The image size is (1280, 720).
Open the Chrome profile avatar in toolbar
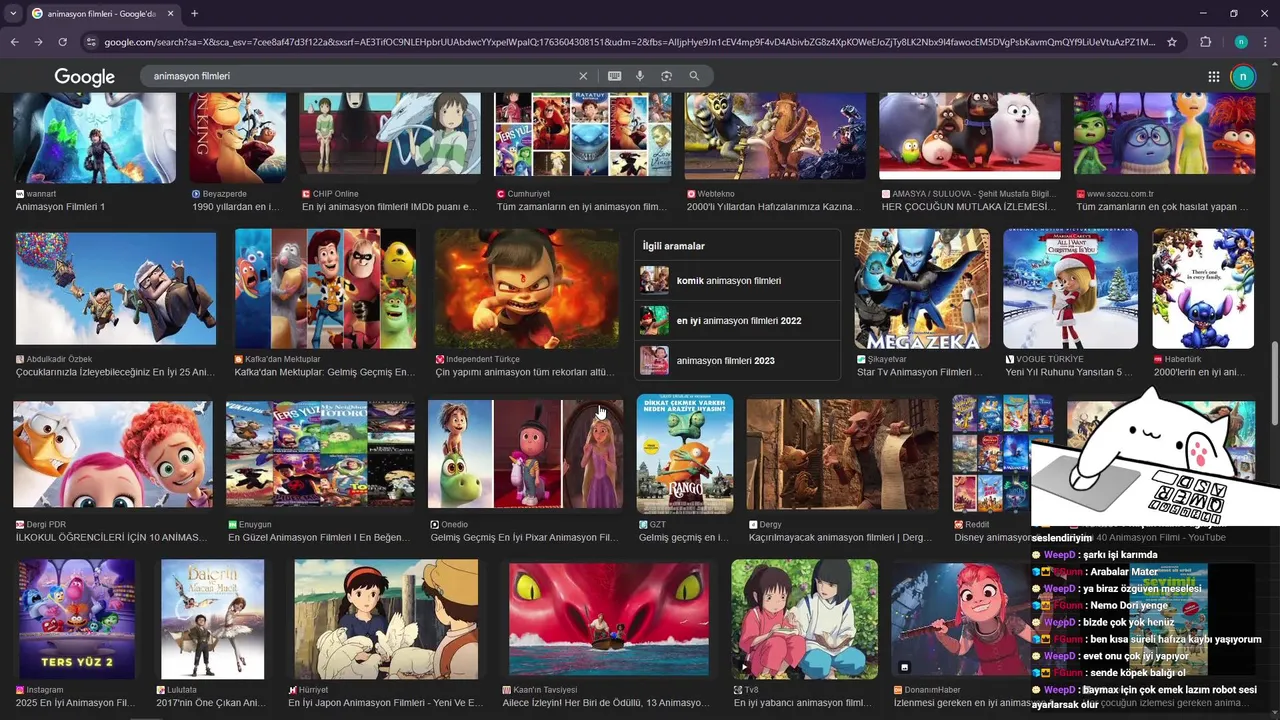click(x=1240, y=42)
